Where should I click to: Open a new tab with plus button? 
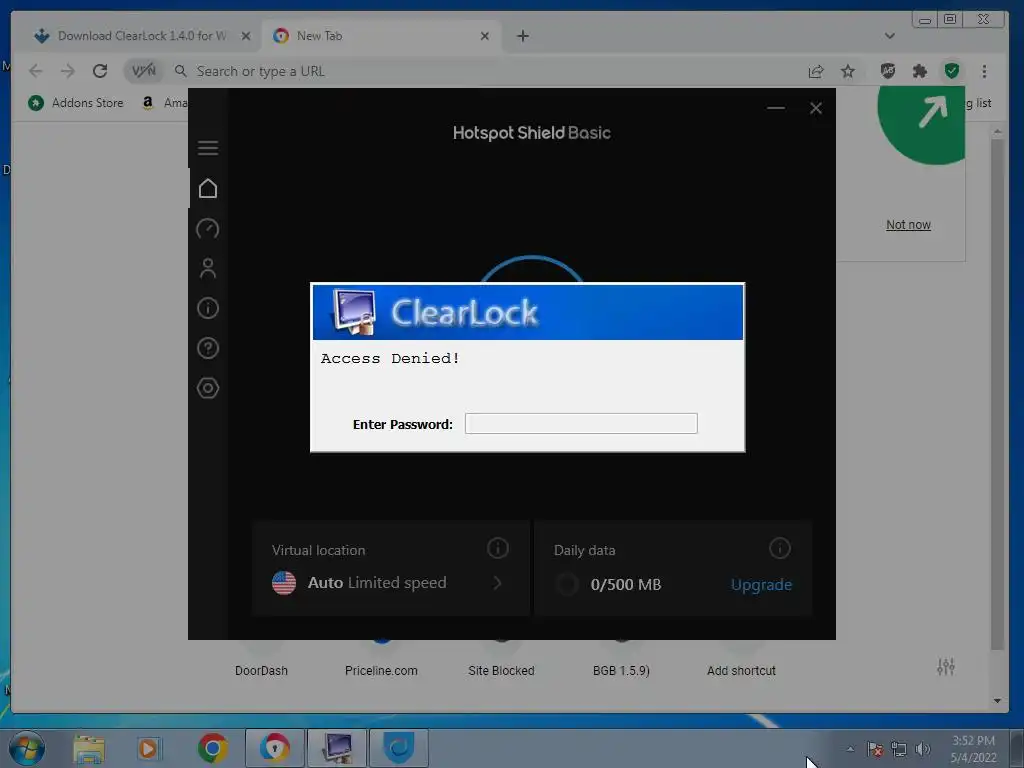(x=522, y=36)
